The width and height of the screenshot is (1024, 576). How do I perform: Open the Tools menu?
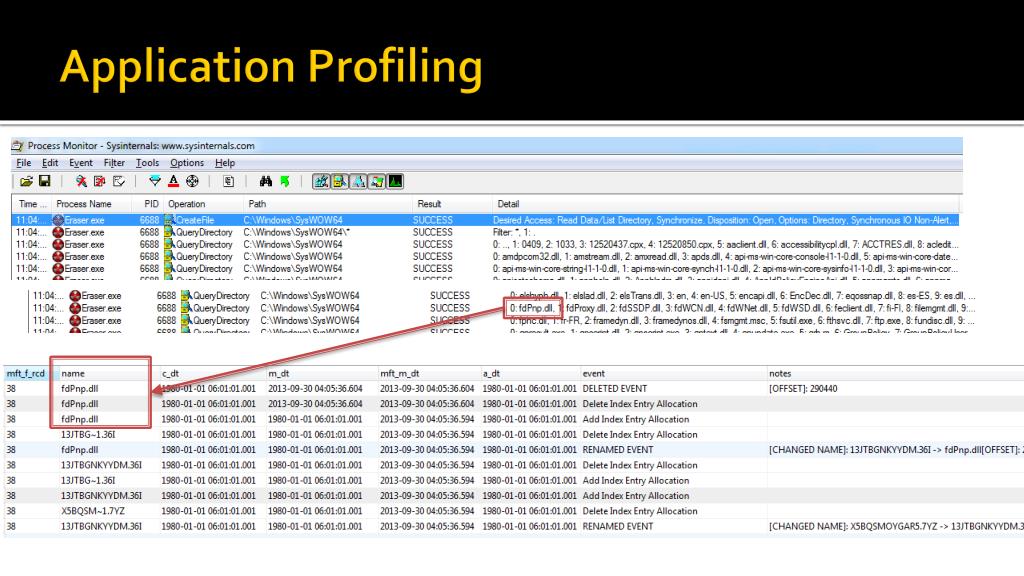[147, 163]
